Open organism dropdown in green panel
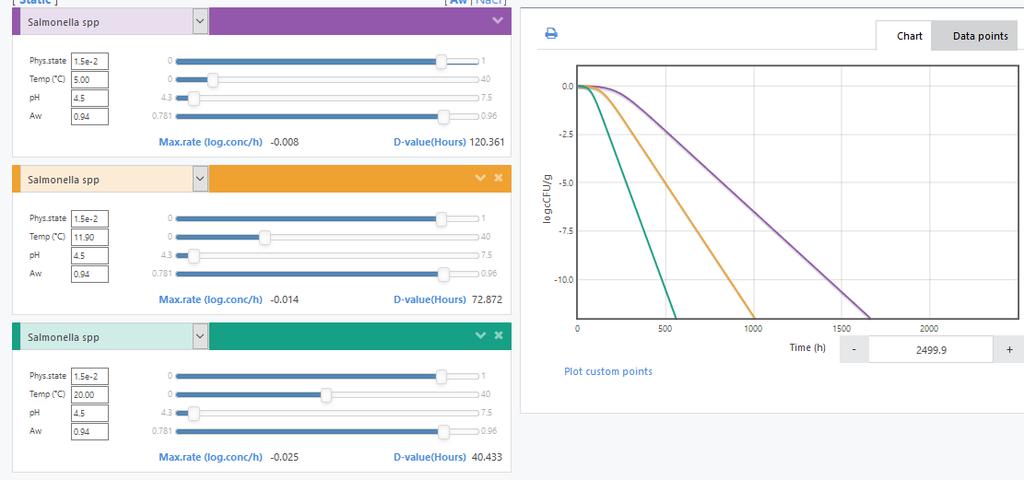This screenshot has width=1024, height=480. [200, 337]
